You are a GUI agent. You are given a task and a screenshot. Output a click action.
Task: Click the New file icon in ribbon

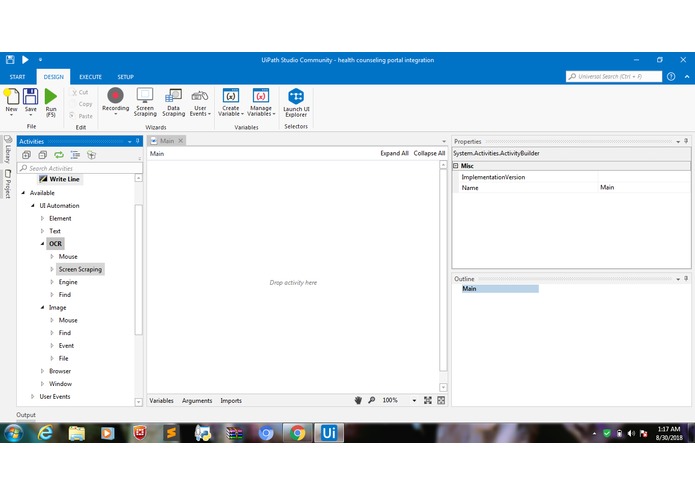(x=12, y=96)
